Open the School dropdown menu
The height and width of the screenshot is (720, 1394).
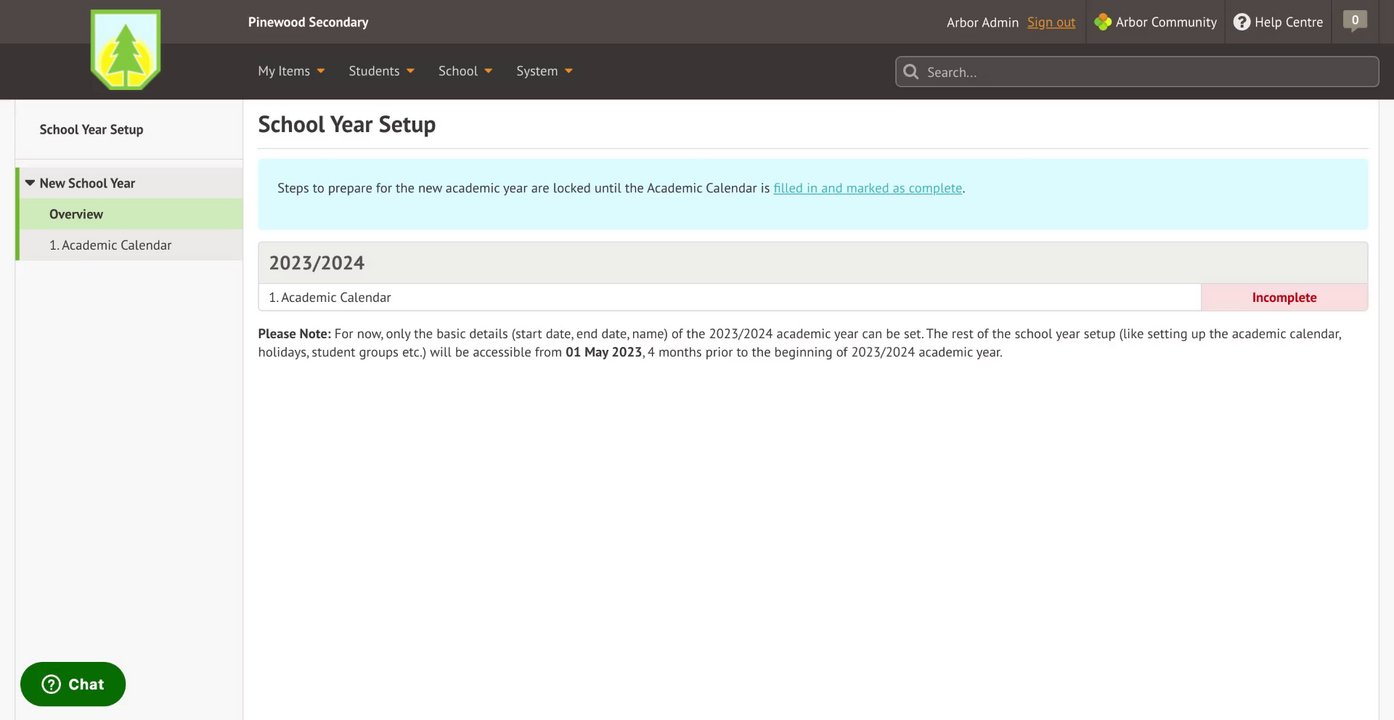(x=465, y=71)
